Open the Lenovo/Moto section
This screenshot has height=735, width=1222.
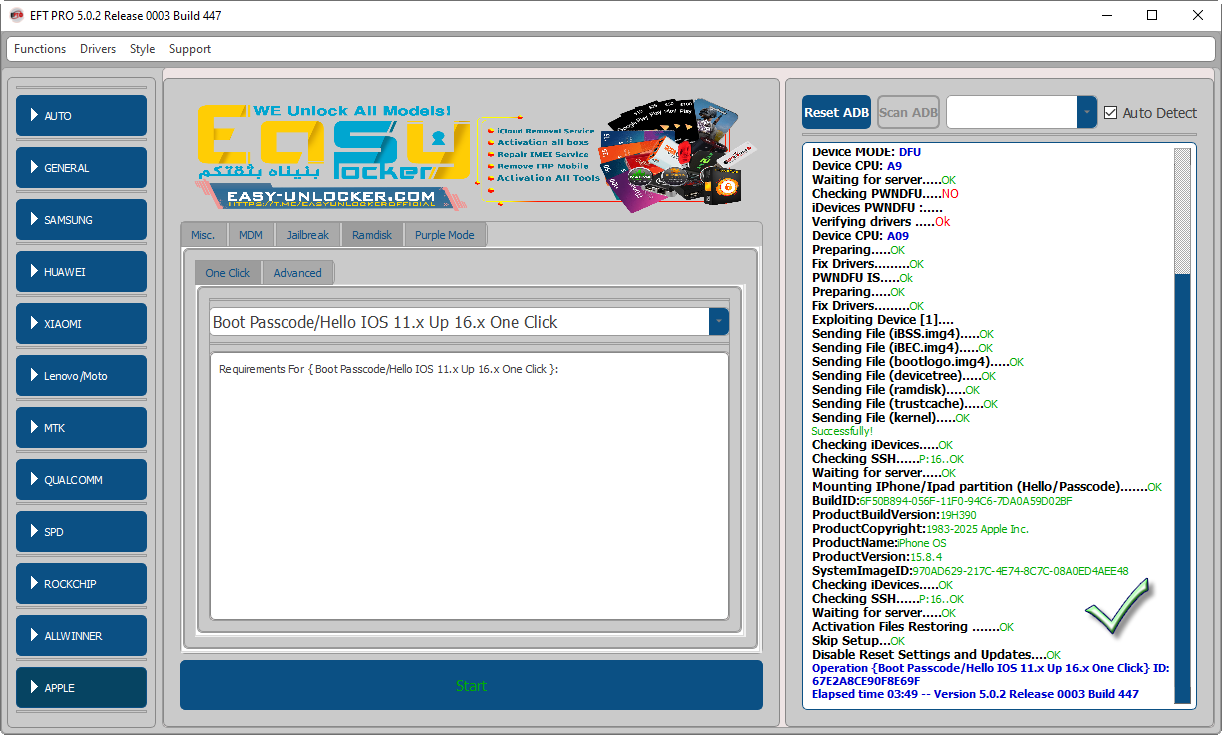[81, 376]
